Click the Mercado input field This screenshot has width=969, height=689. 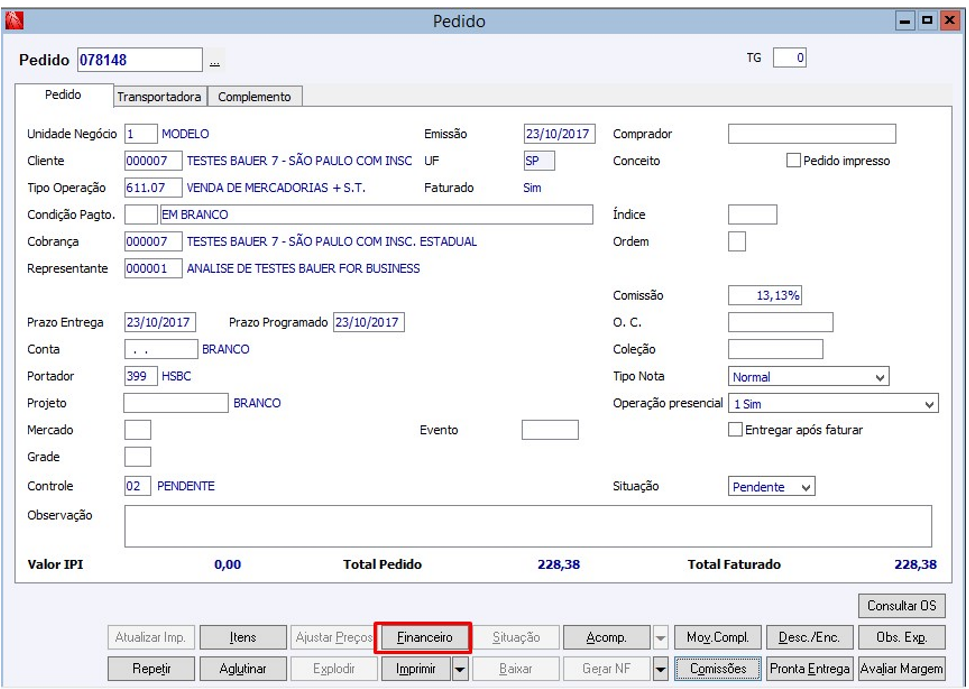(138, 429)
